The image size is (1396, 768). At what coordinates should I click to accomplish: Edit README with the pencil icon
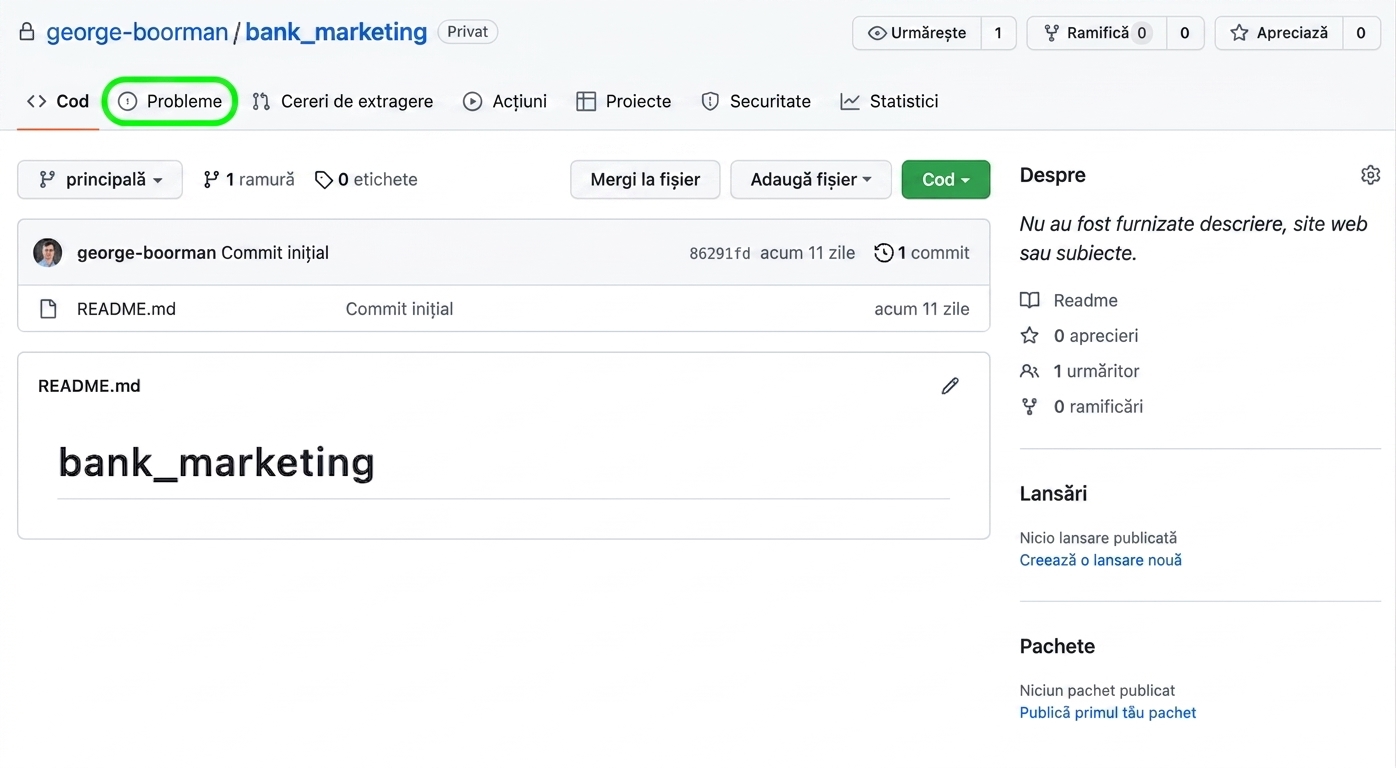point(950,386)
